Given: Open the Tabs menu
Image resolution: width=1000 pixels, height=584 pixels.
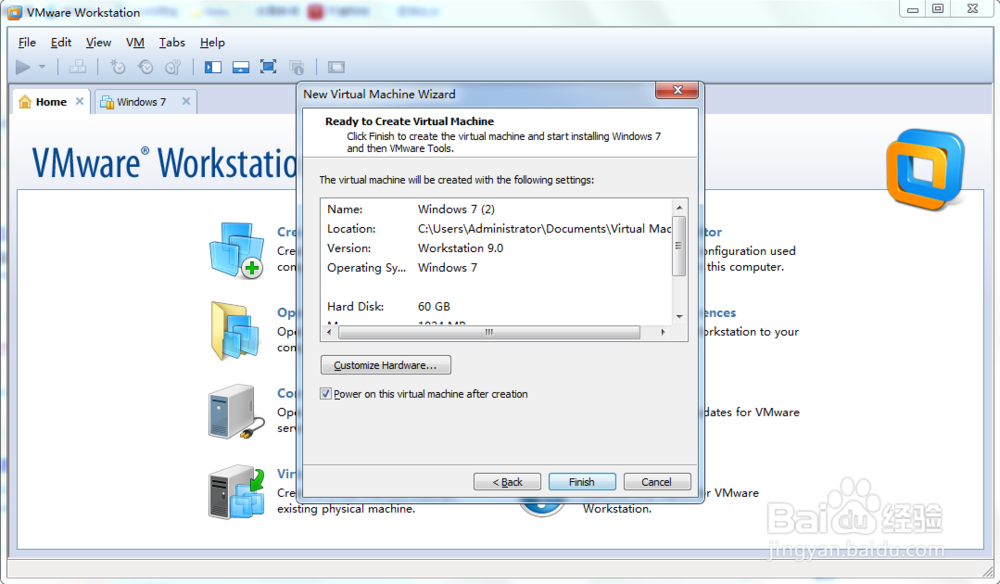Looking at the screenshot, I should pos(171,42).
